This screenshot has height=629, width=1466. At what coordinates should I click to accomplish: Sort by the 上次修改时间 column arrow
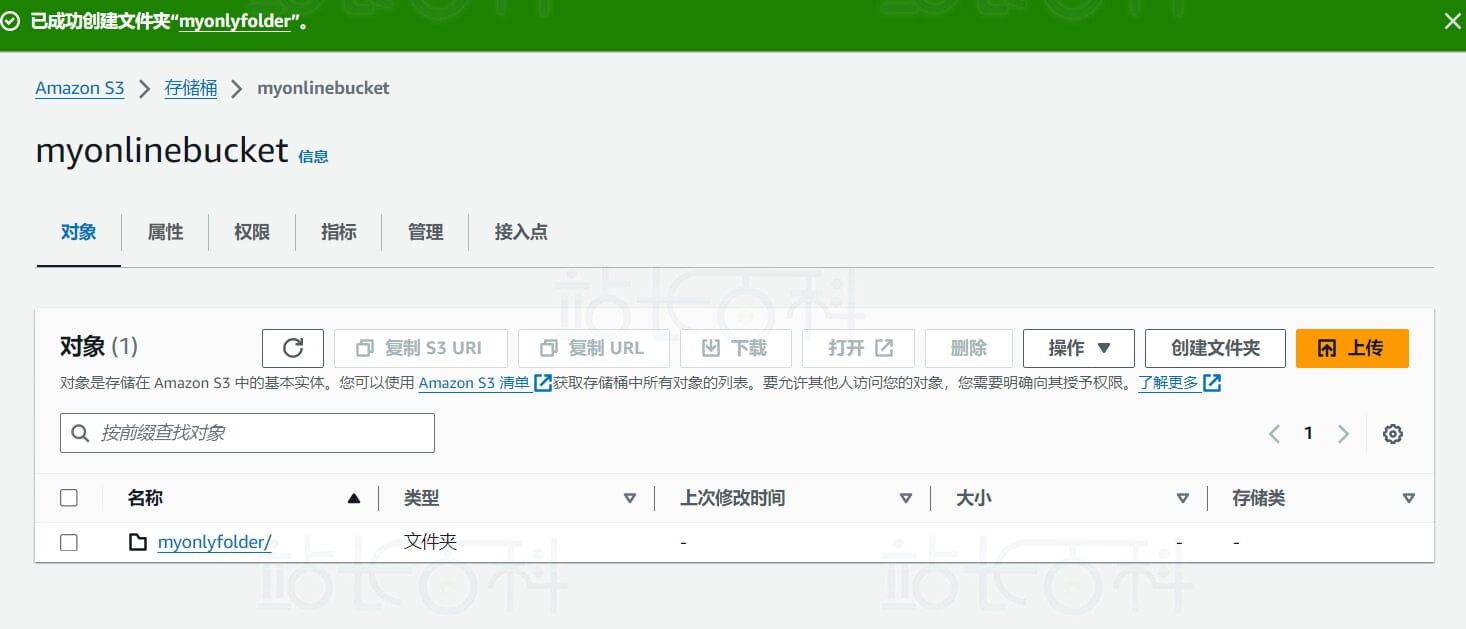906,498
